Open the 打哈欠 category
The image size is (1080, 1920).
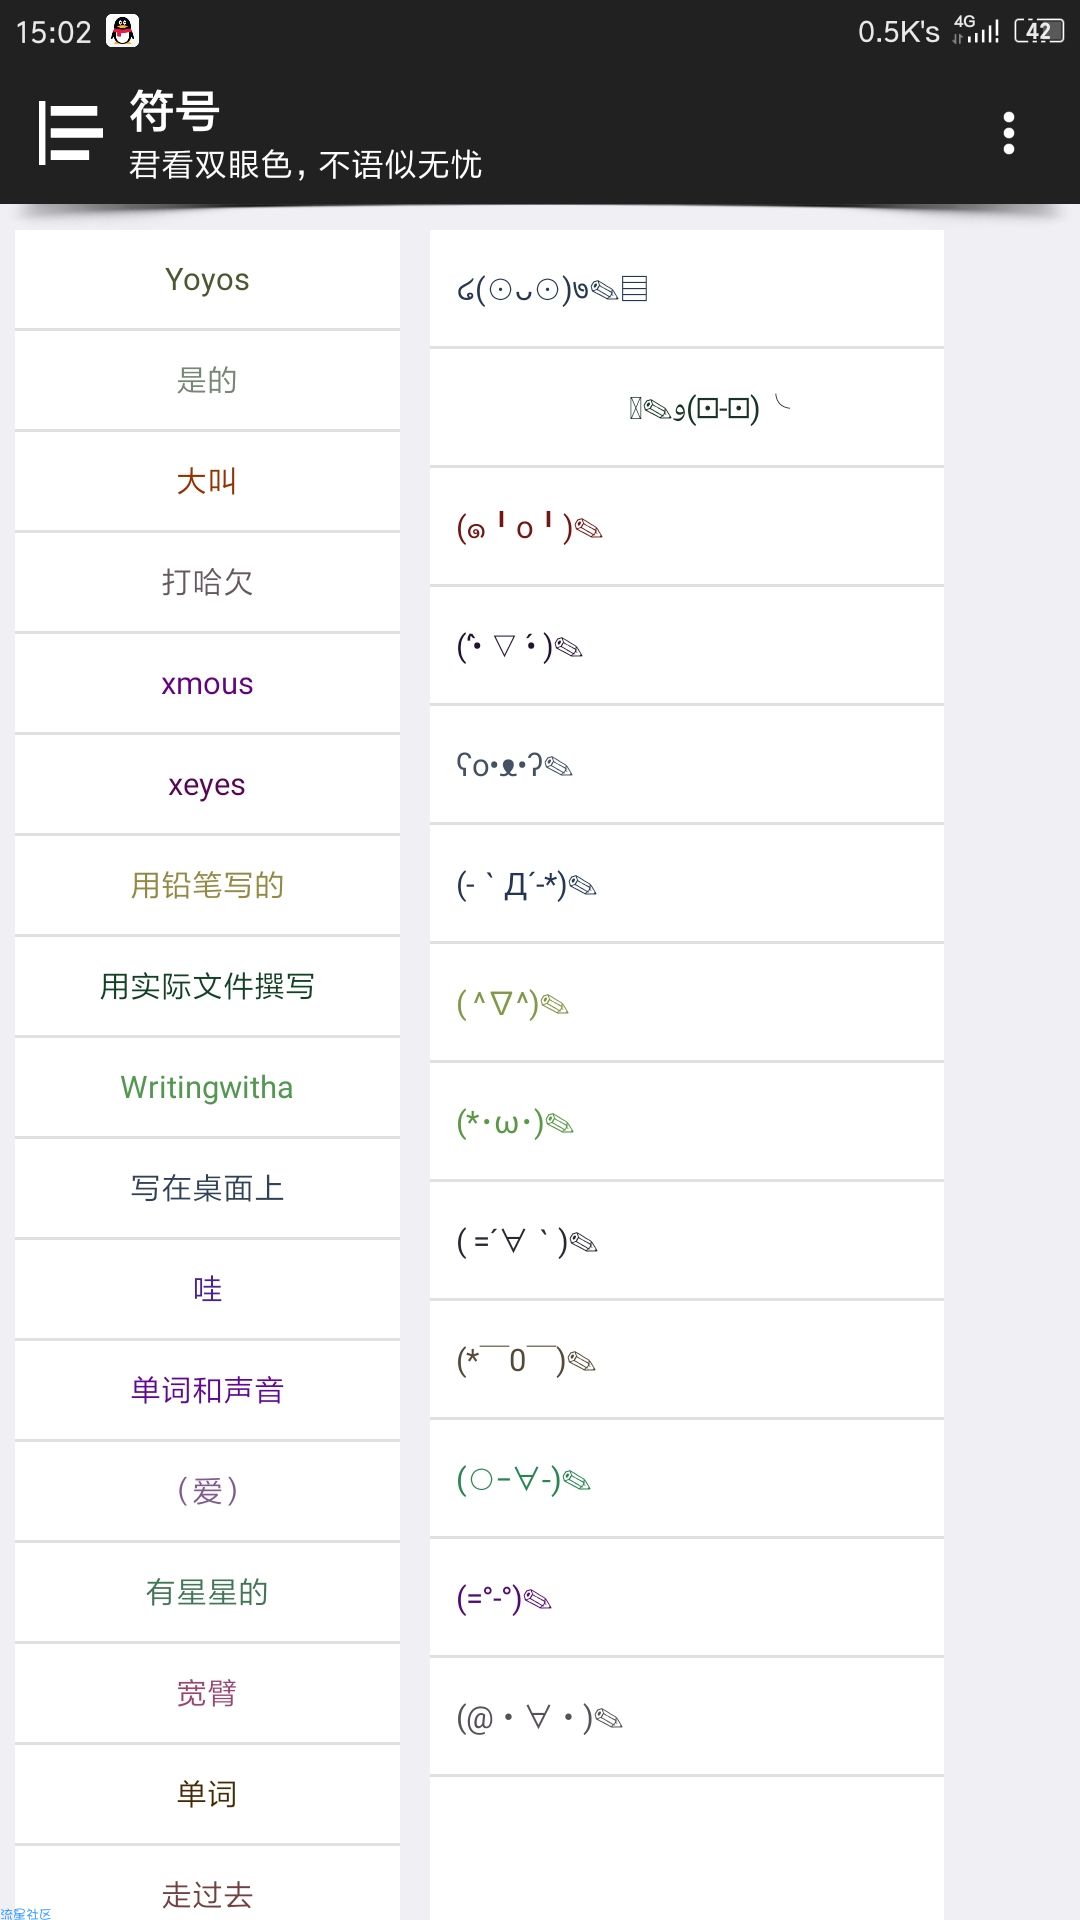(x=207, y=582)
